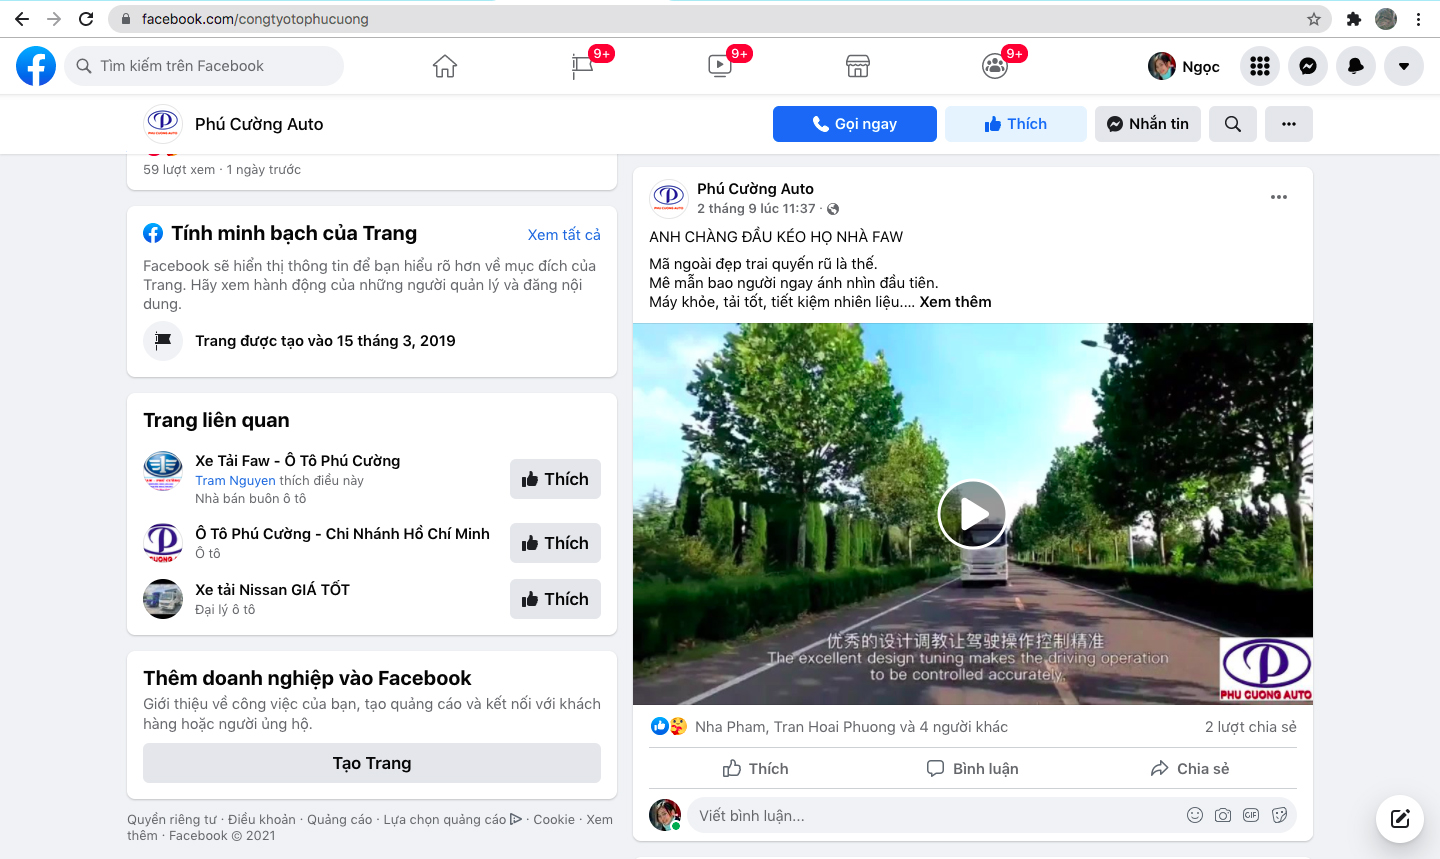Open post's three-dot options menu
This screenshot has height=859, width=1440.
coord(1279,197)
